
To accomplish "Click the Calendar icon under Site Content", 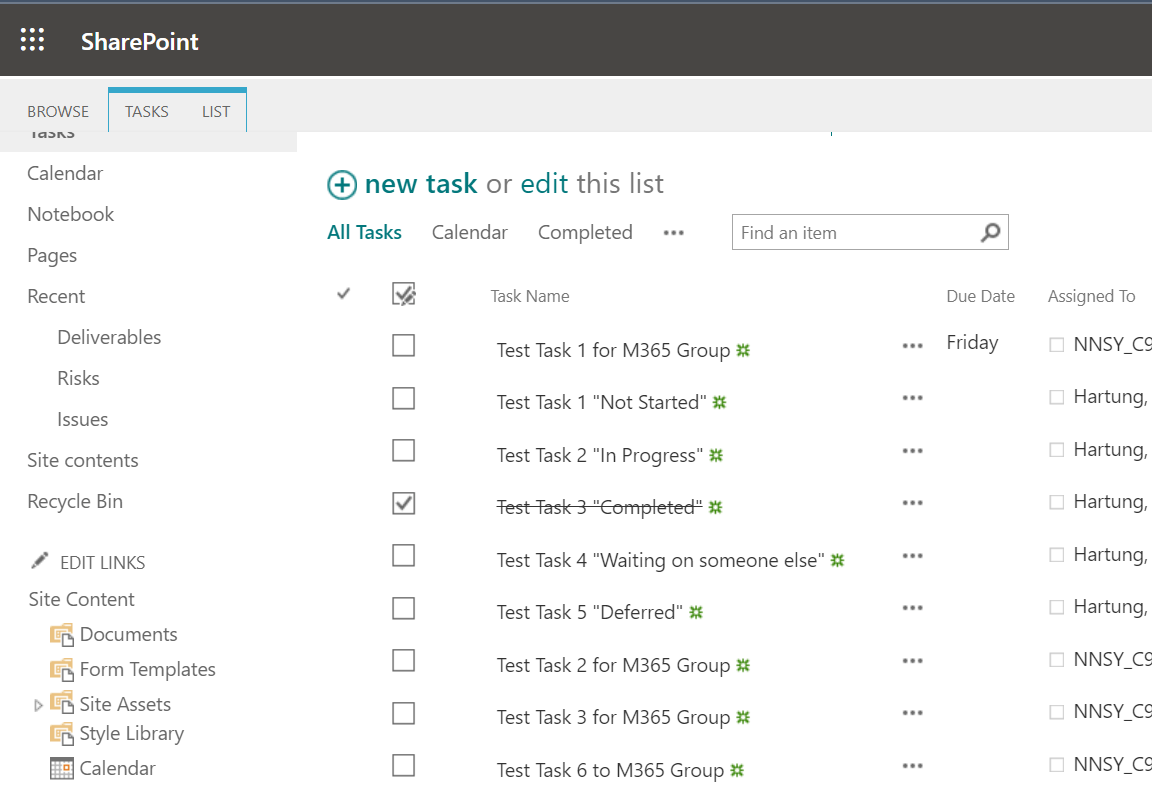I will (x=62, y=769).
